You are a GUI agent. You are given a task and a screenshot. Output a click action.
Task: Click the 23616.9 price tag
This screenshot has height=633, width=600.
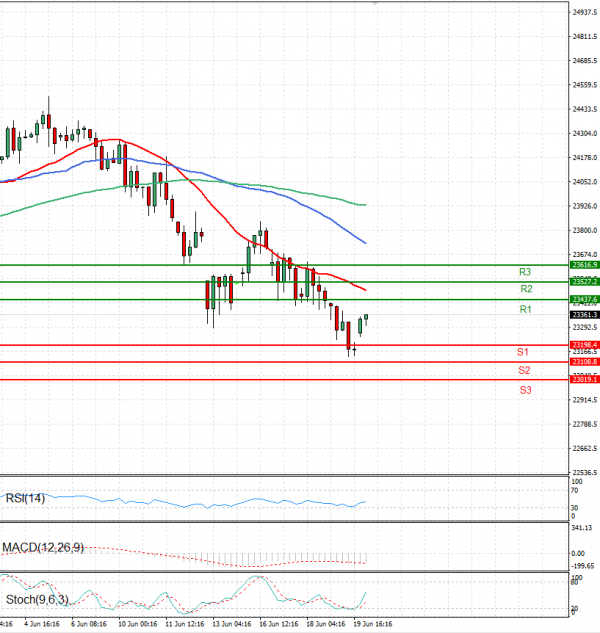coord(585,265)
